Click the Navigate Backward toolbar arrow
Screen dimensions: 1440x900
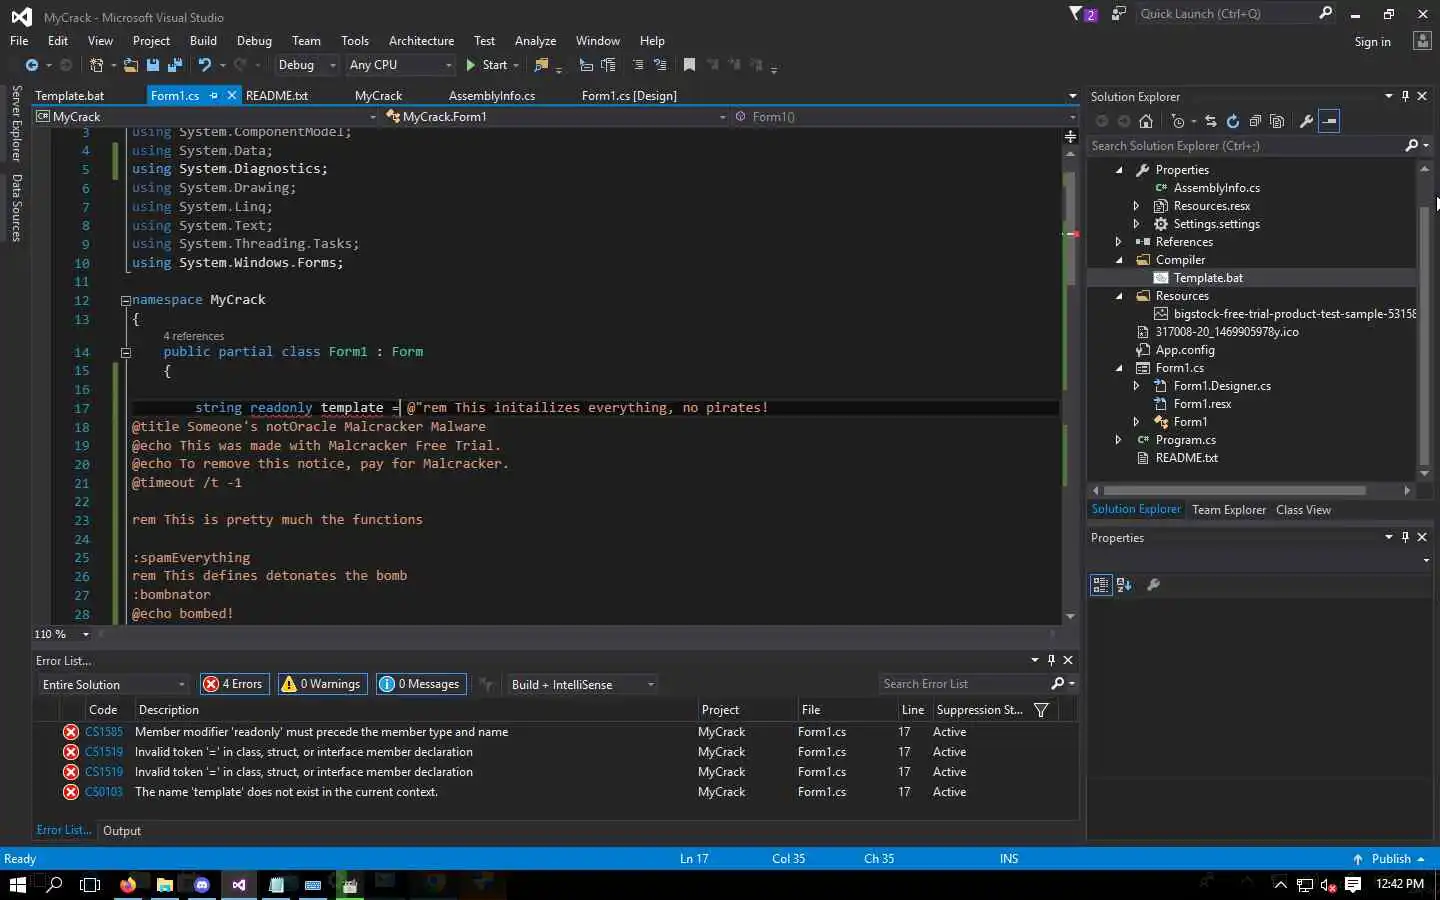tap(32, 65)
